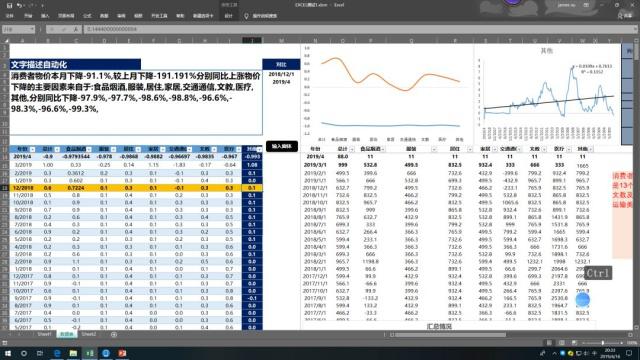Open Cortana search circle on taskbar

tap(24, 353)
